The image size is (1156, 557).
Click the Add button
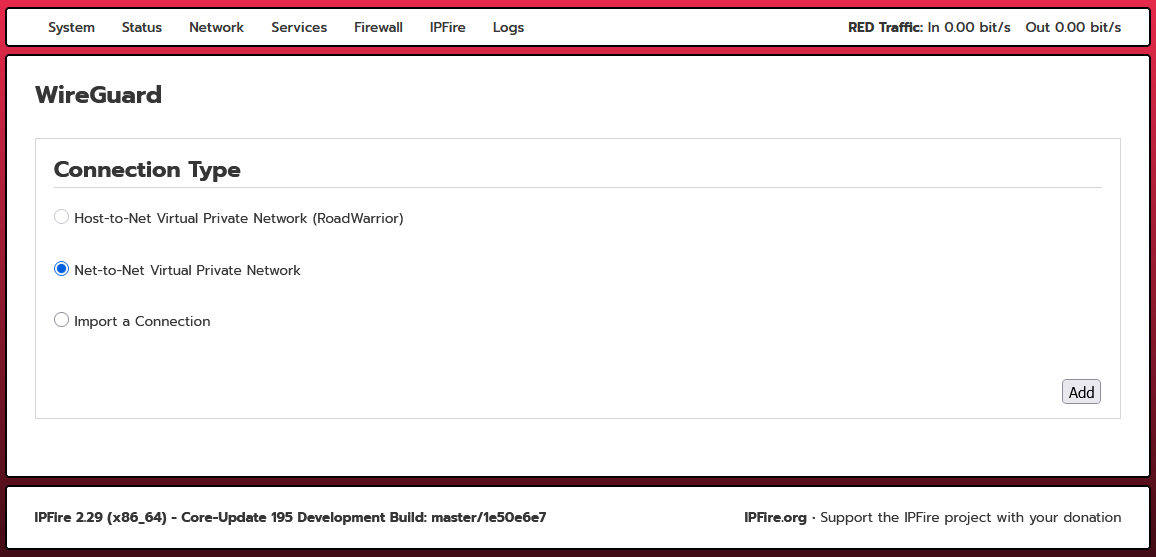(1081, 392)
